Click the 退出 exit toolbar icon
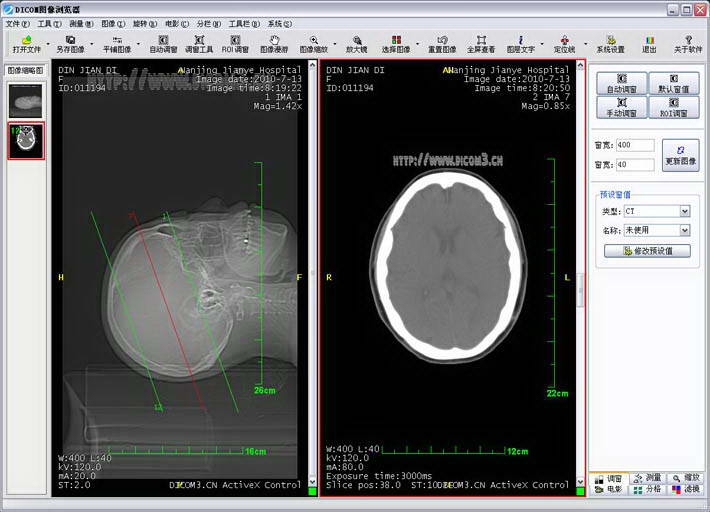This screenshot has height=512, width=710. pyautogui.click(x=649, y=44)
